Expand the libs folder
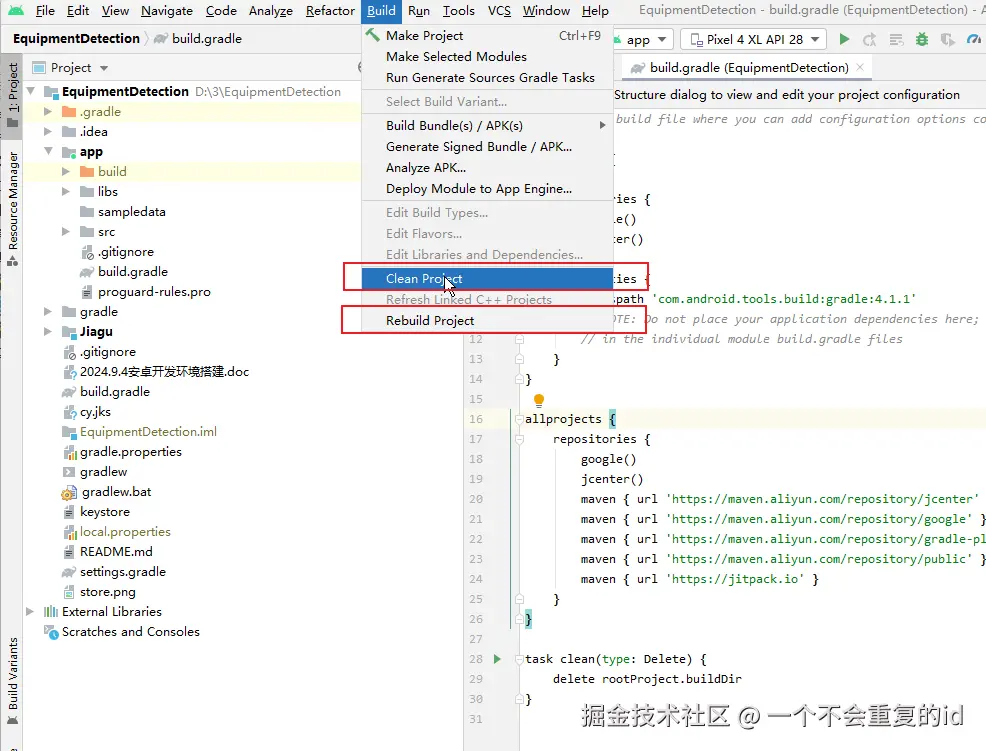986x751 pixels. click(x=65, y=191)
